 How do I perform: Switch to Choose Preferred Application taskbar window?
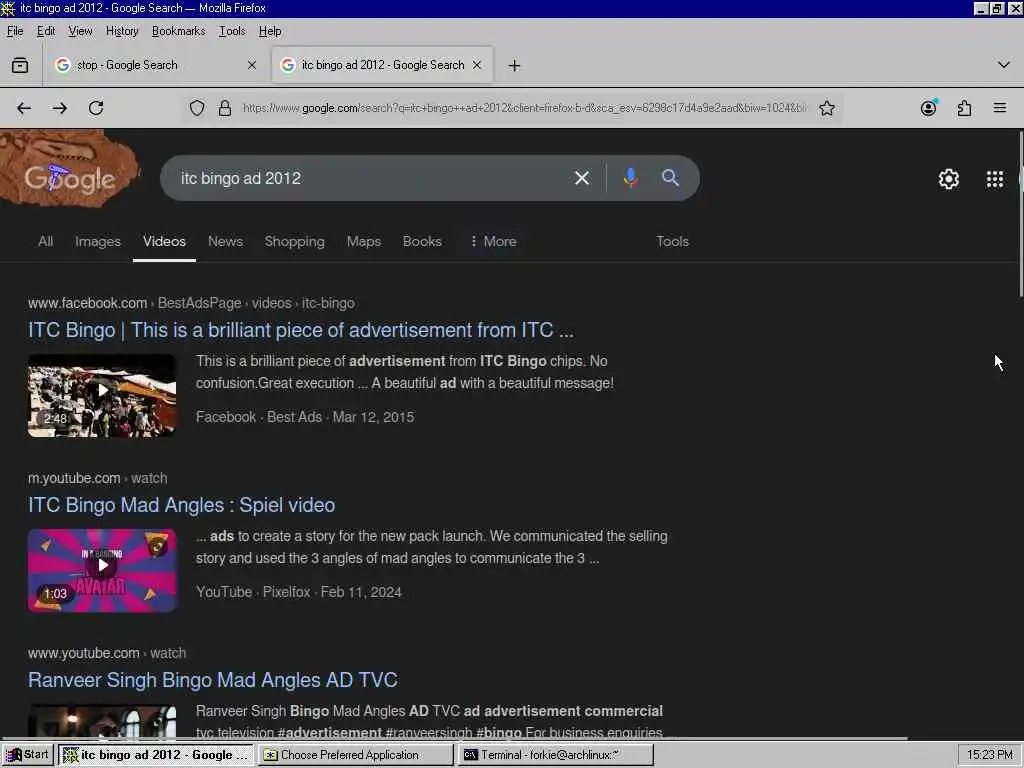[x=355, y=755]
